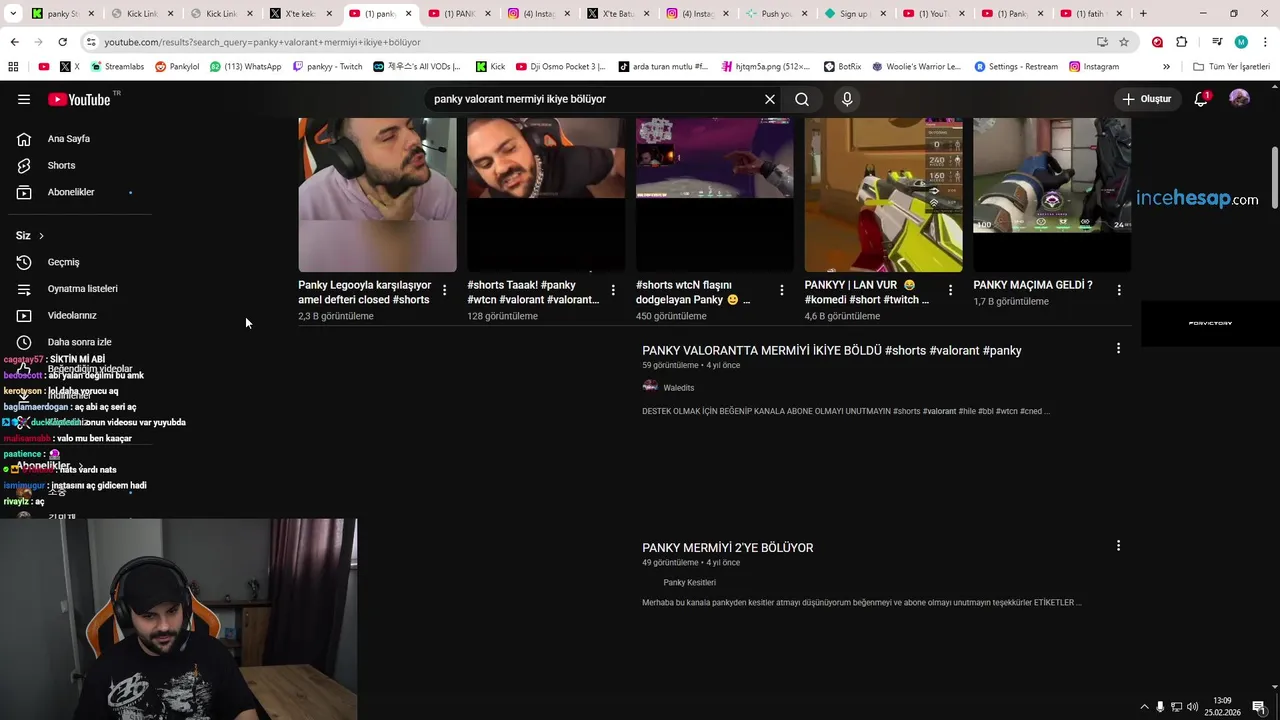1280x720 pixels.
Task: Open pankyy - Twitch bookmark
Action: click(327, 67)
